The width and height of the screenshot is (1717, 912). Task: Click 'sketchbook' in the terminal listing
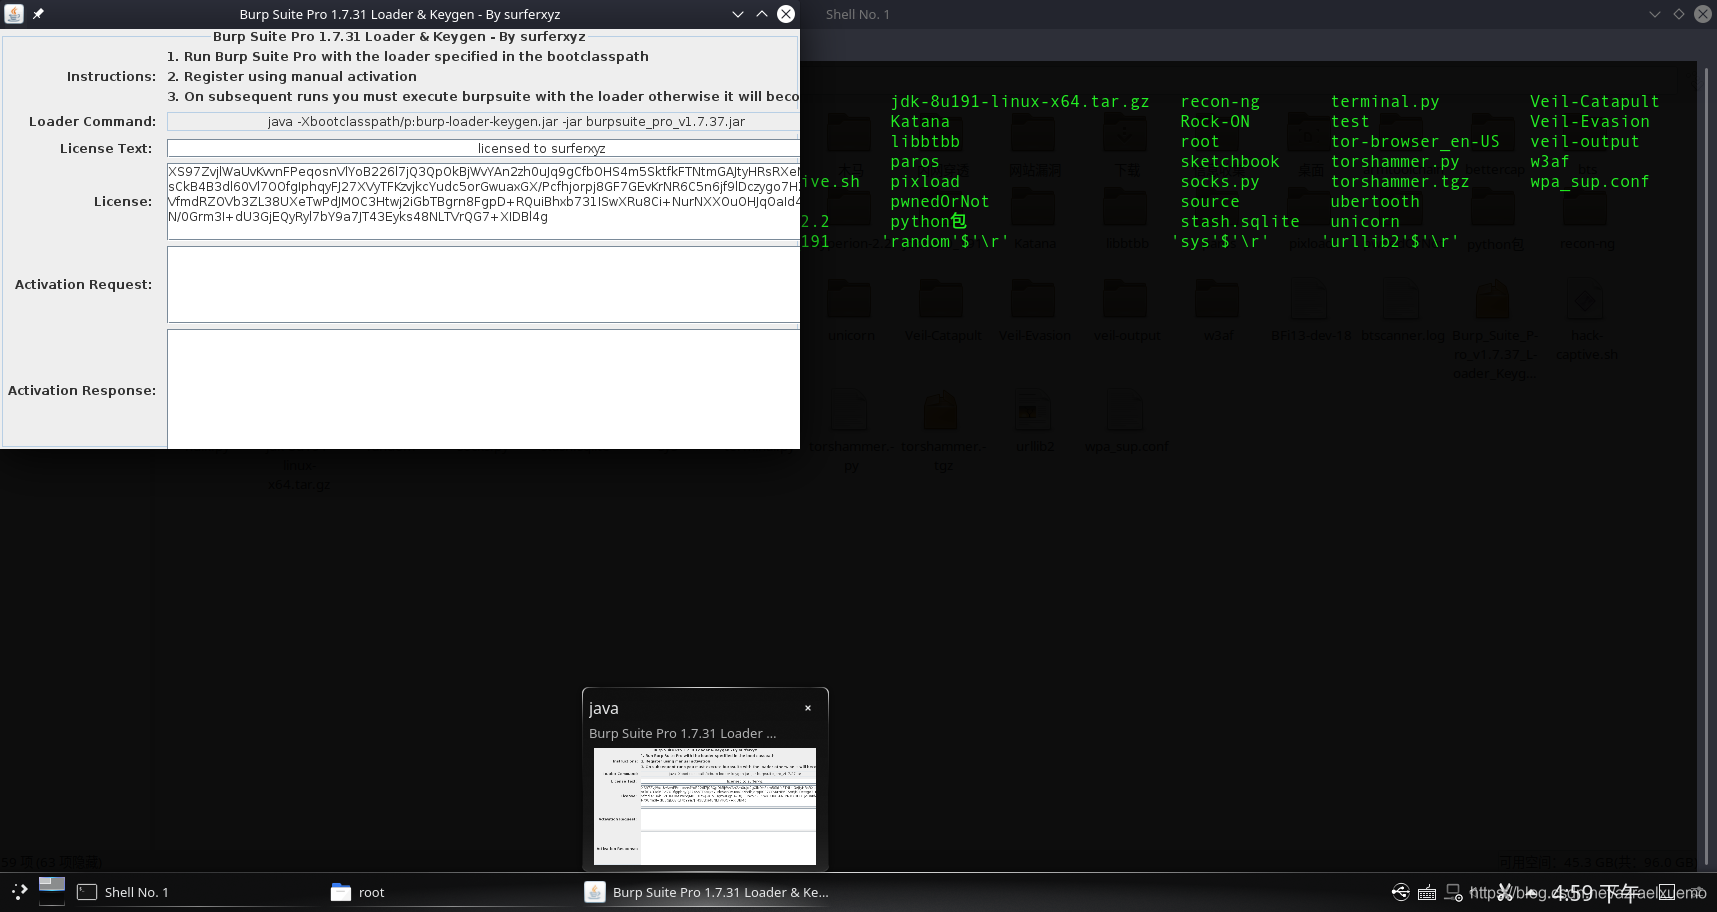[1230, 161]
